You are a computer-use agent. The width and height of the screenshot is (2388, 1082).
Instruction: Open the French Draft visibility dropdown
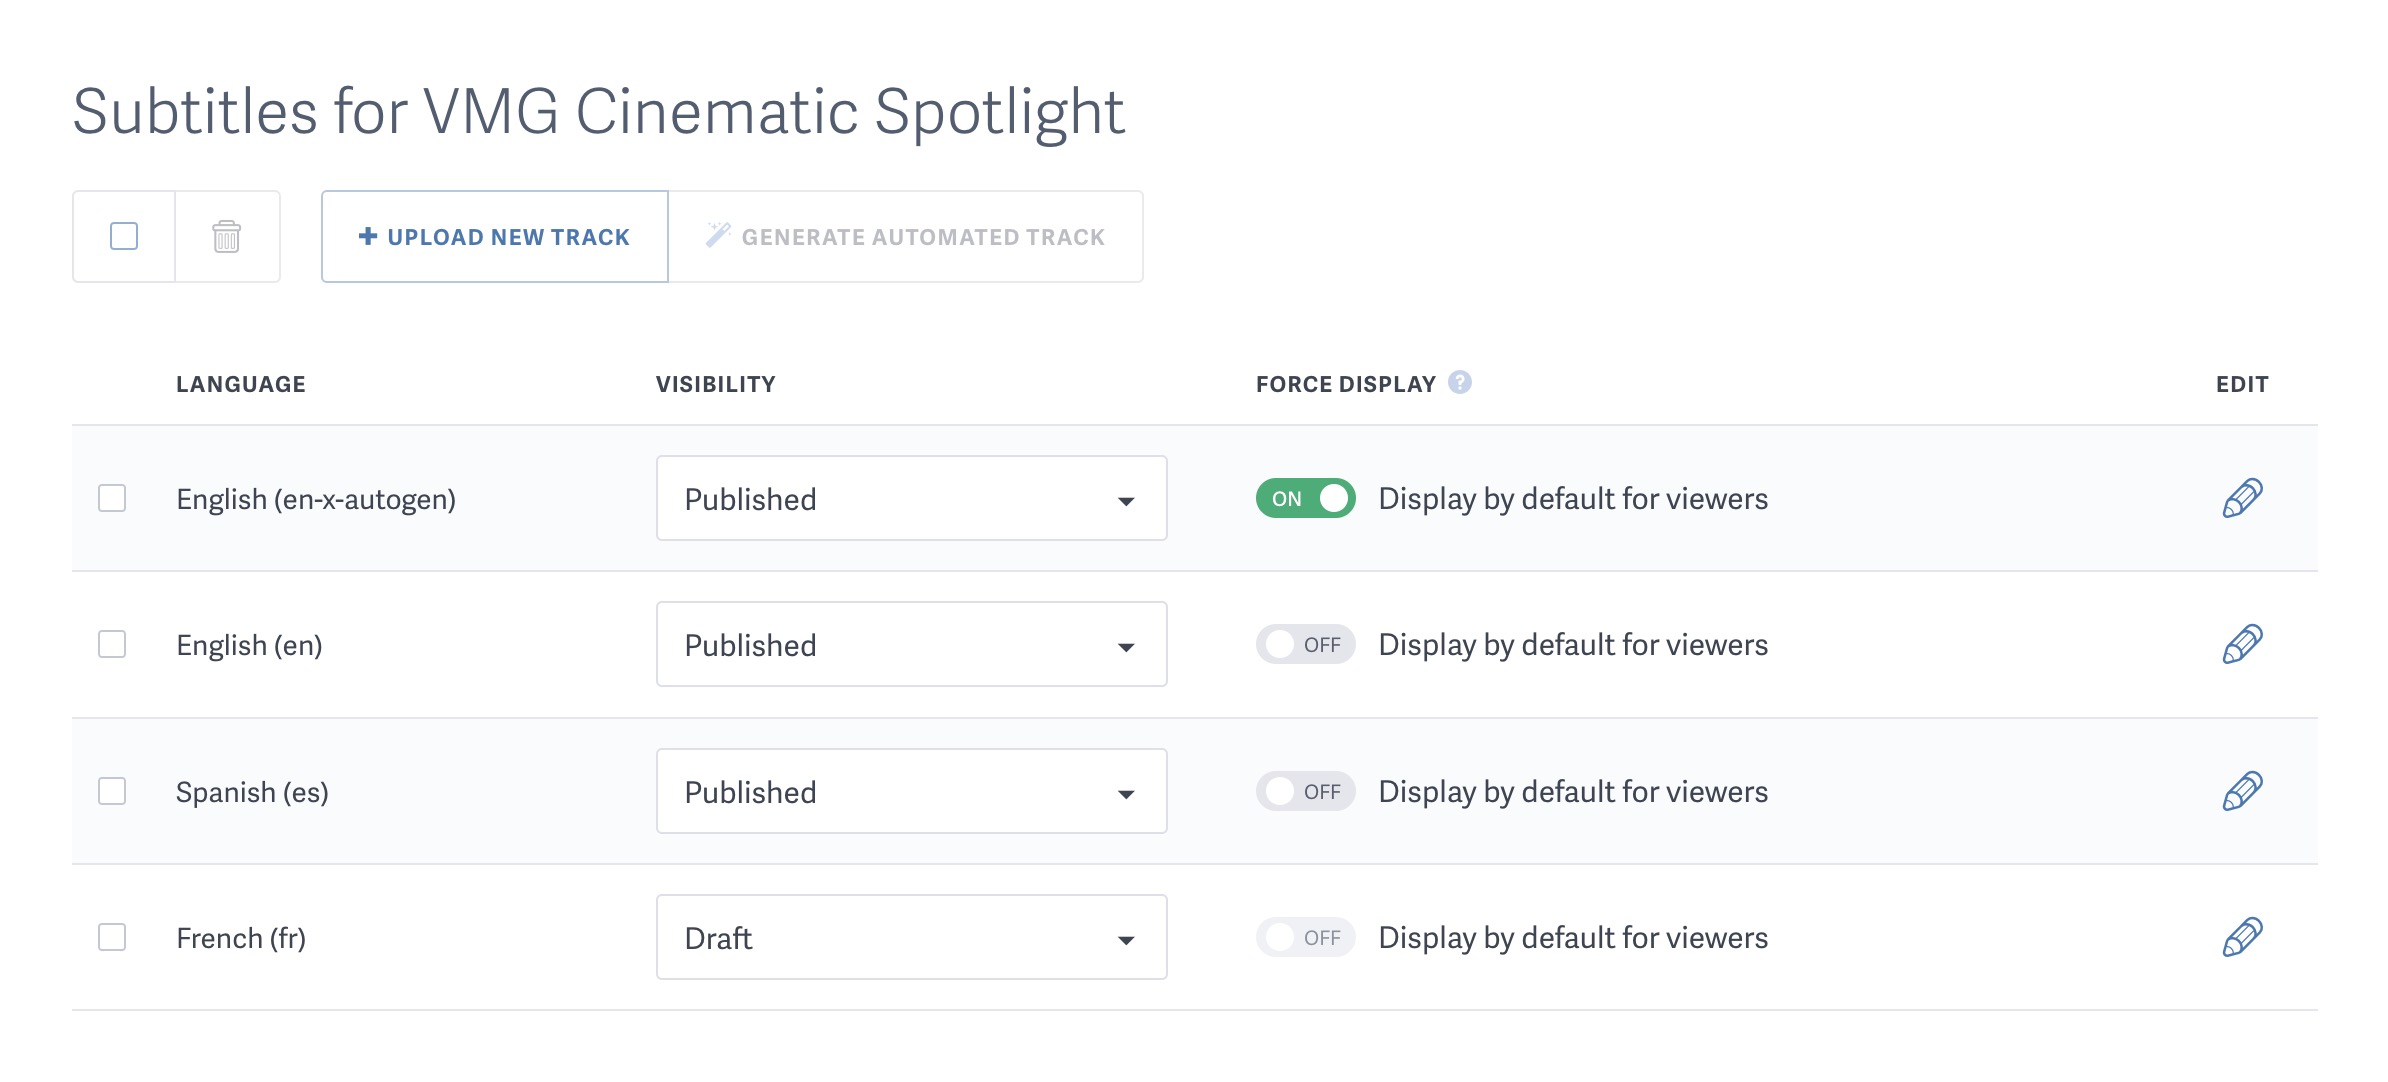pos(911,937)
